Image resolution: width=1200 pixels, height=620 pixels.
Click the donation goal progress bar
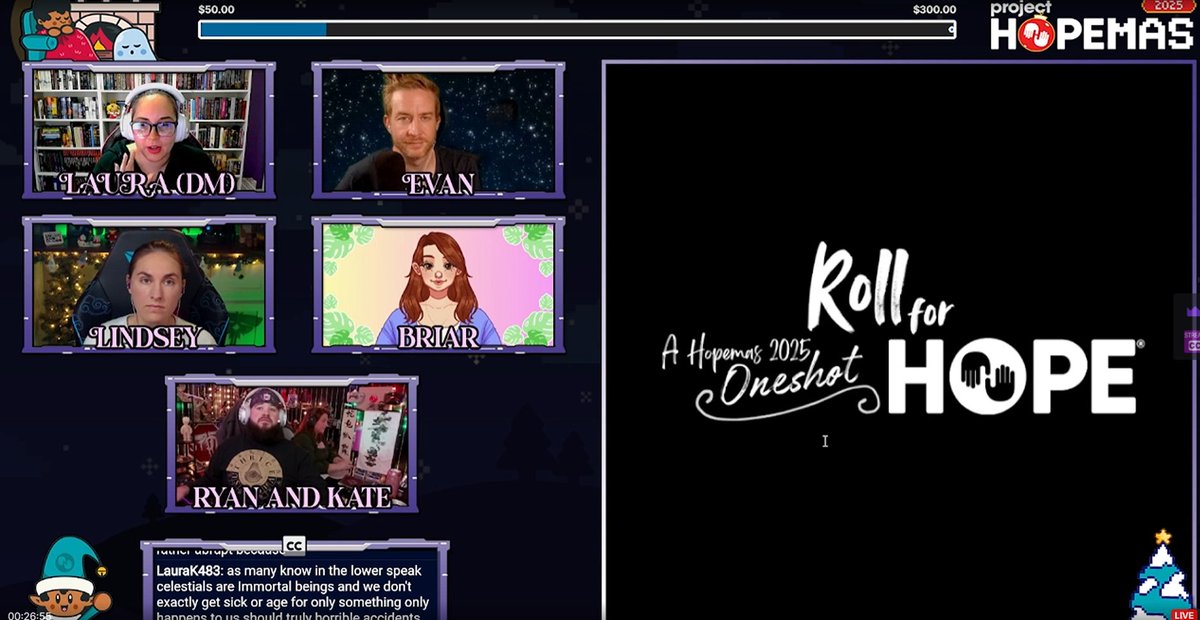click(577, 29)
